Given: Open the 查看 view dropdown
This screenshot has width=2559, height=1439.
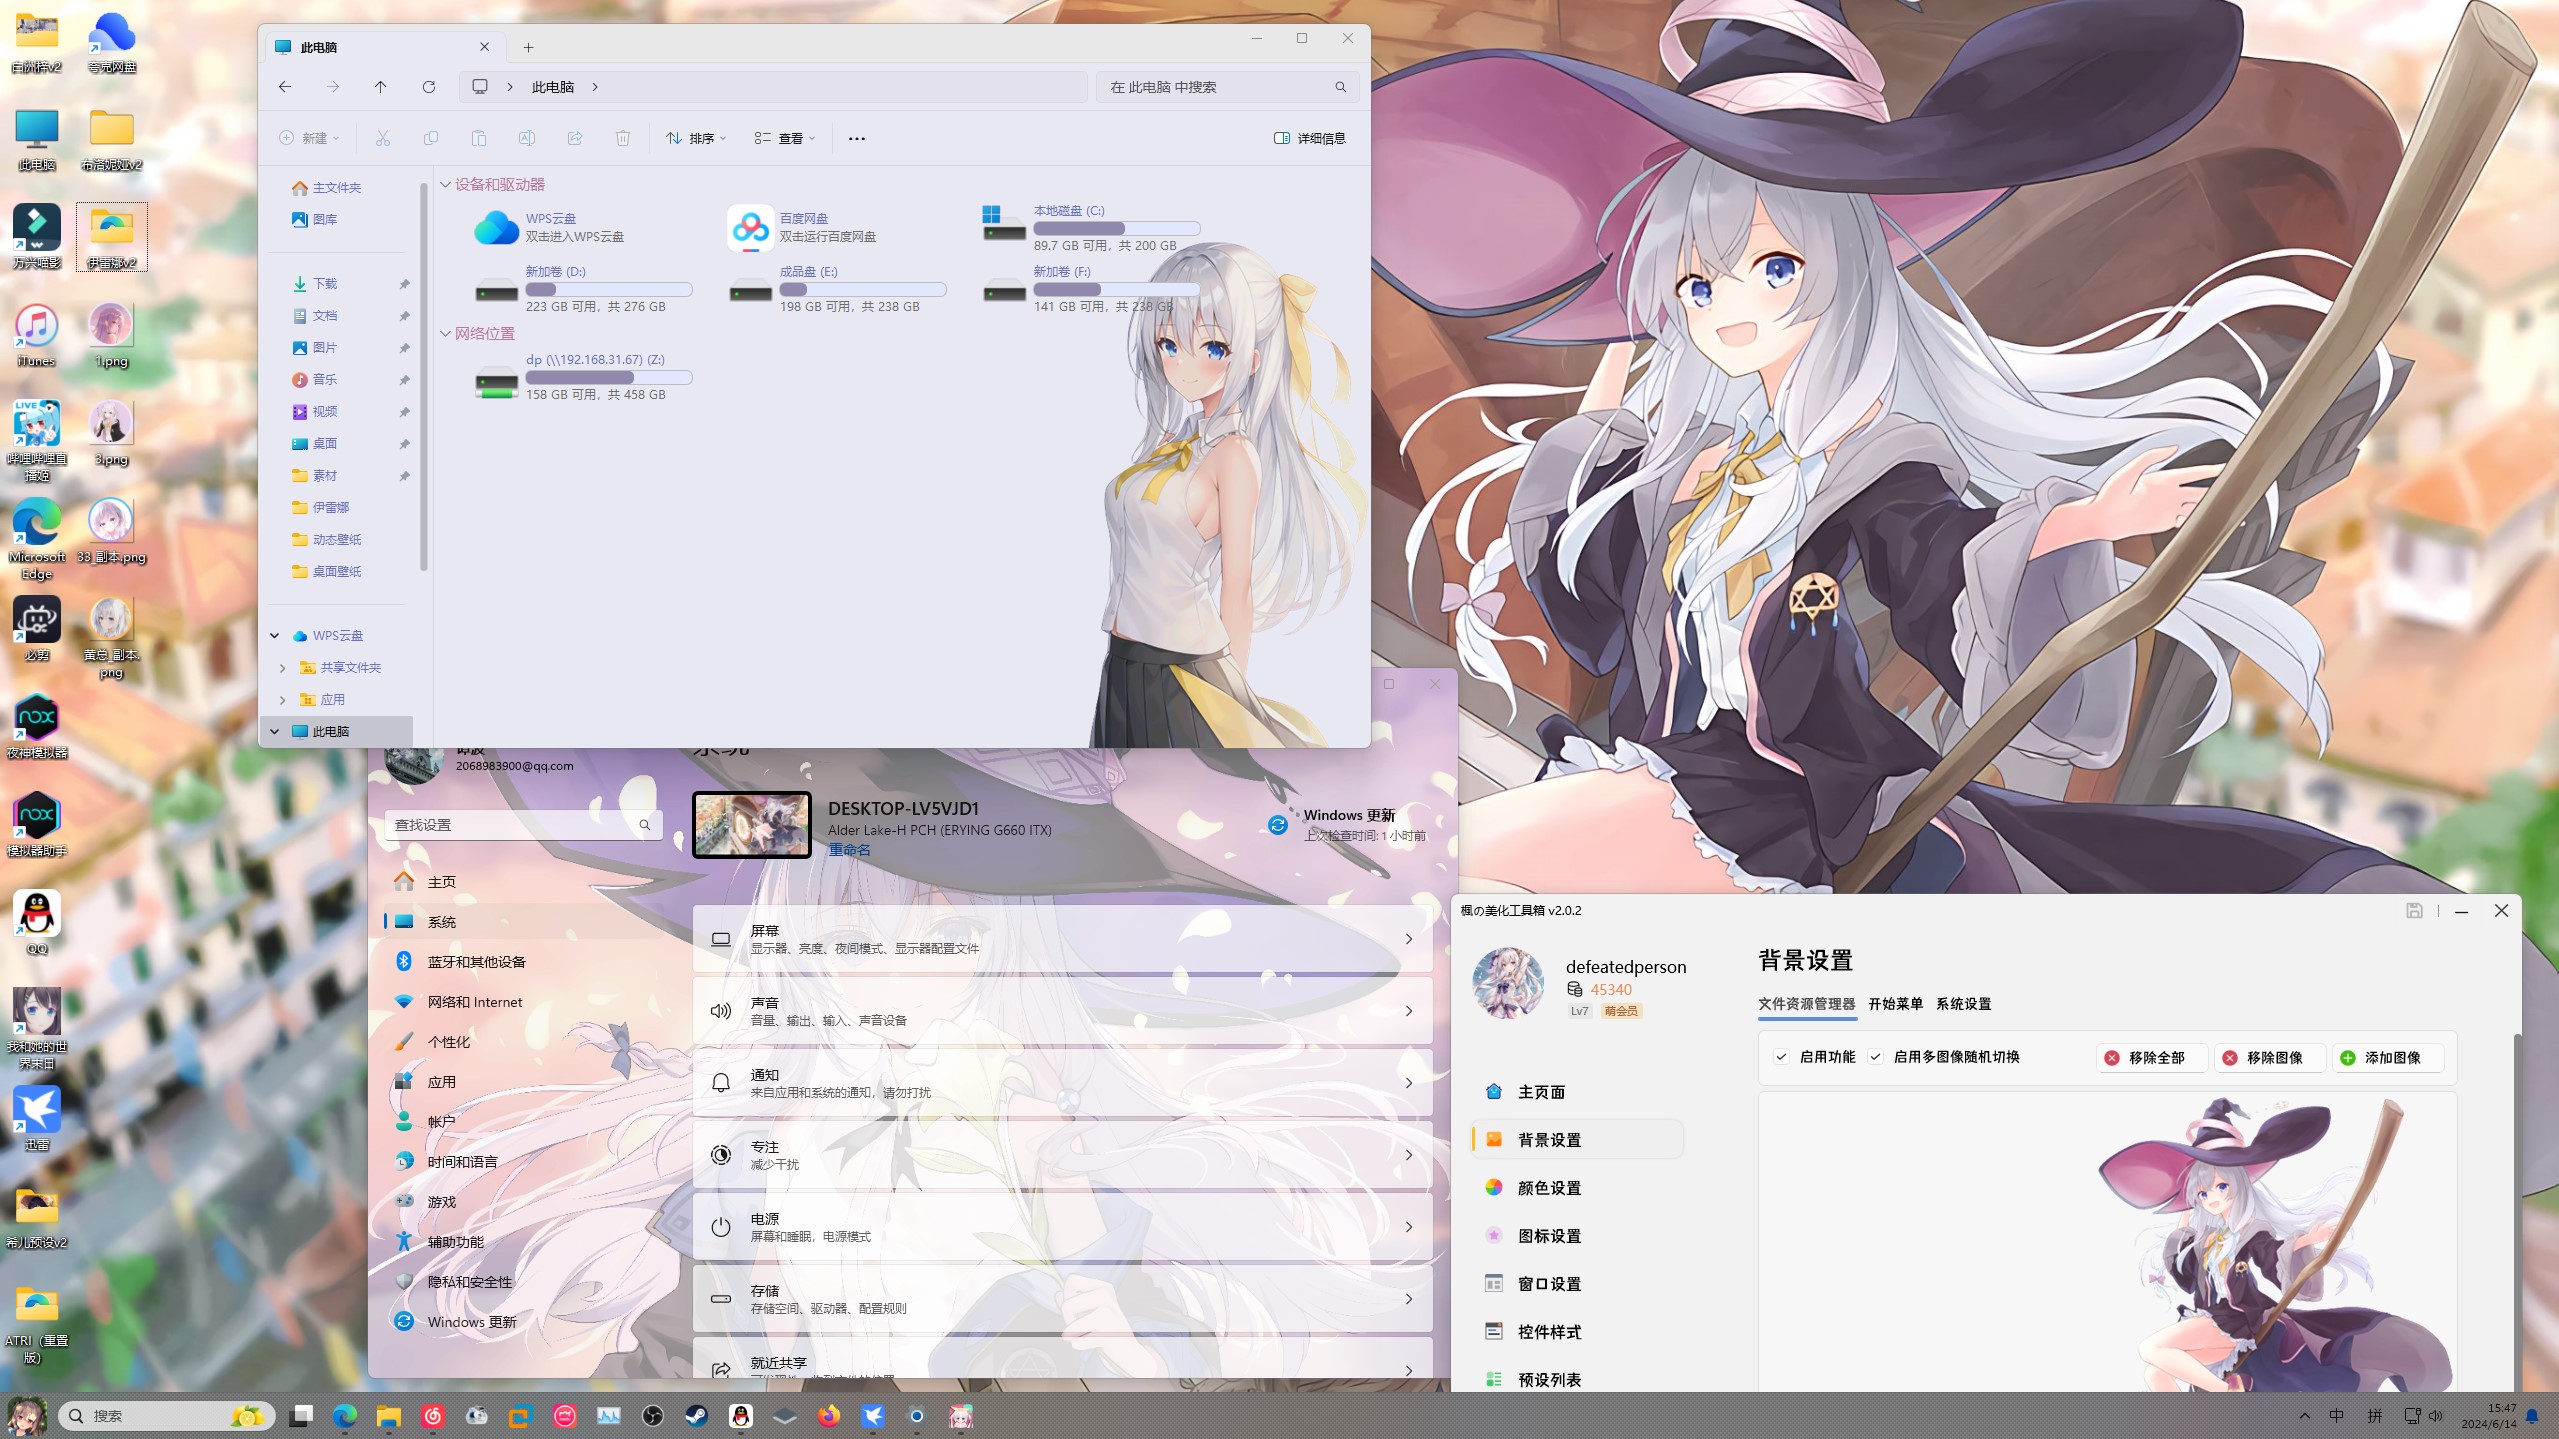Looking at the screenshot, I should point(785,138).
